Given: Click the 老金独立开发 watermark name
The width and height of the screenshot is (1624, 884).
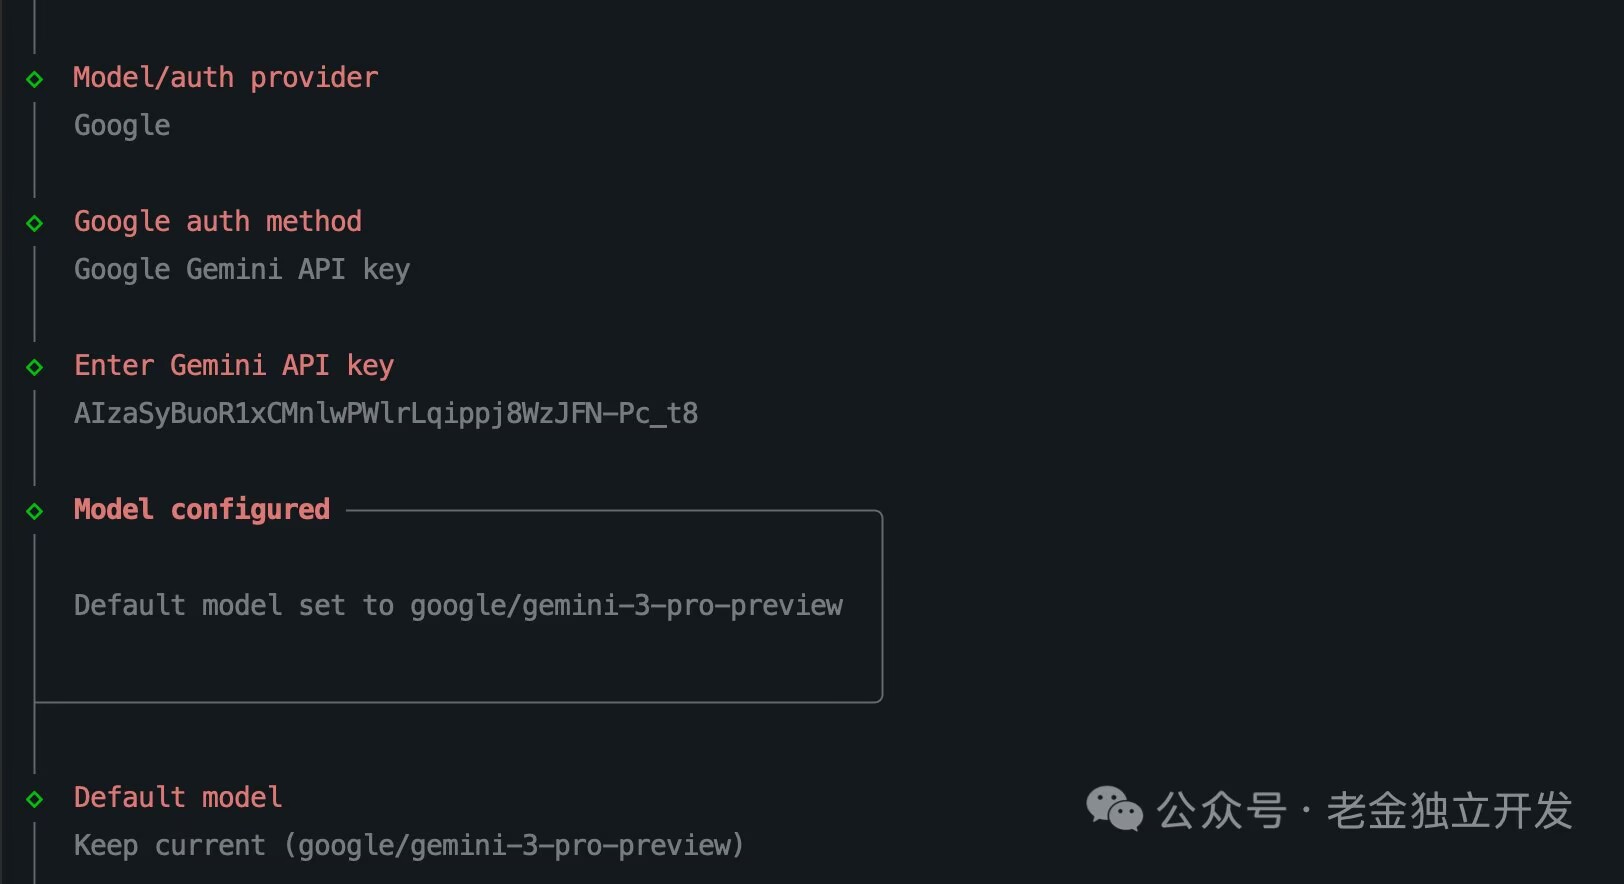Looking at the screenshot, I should pos(1449,810).
